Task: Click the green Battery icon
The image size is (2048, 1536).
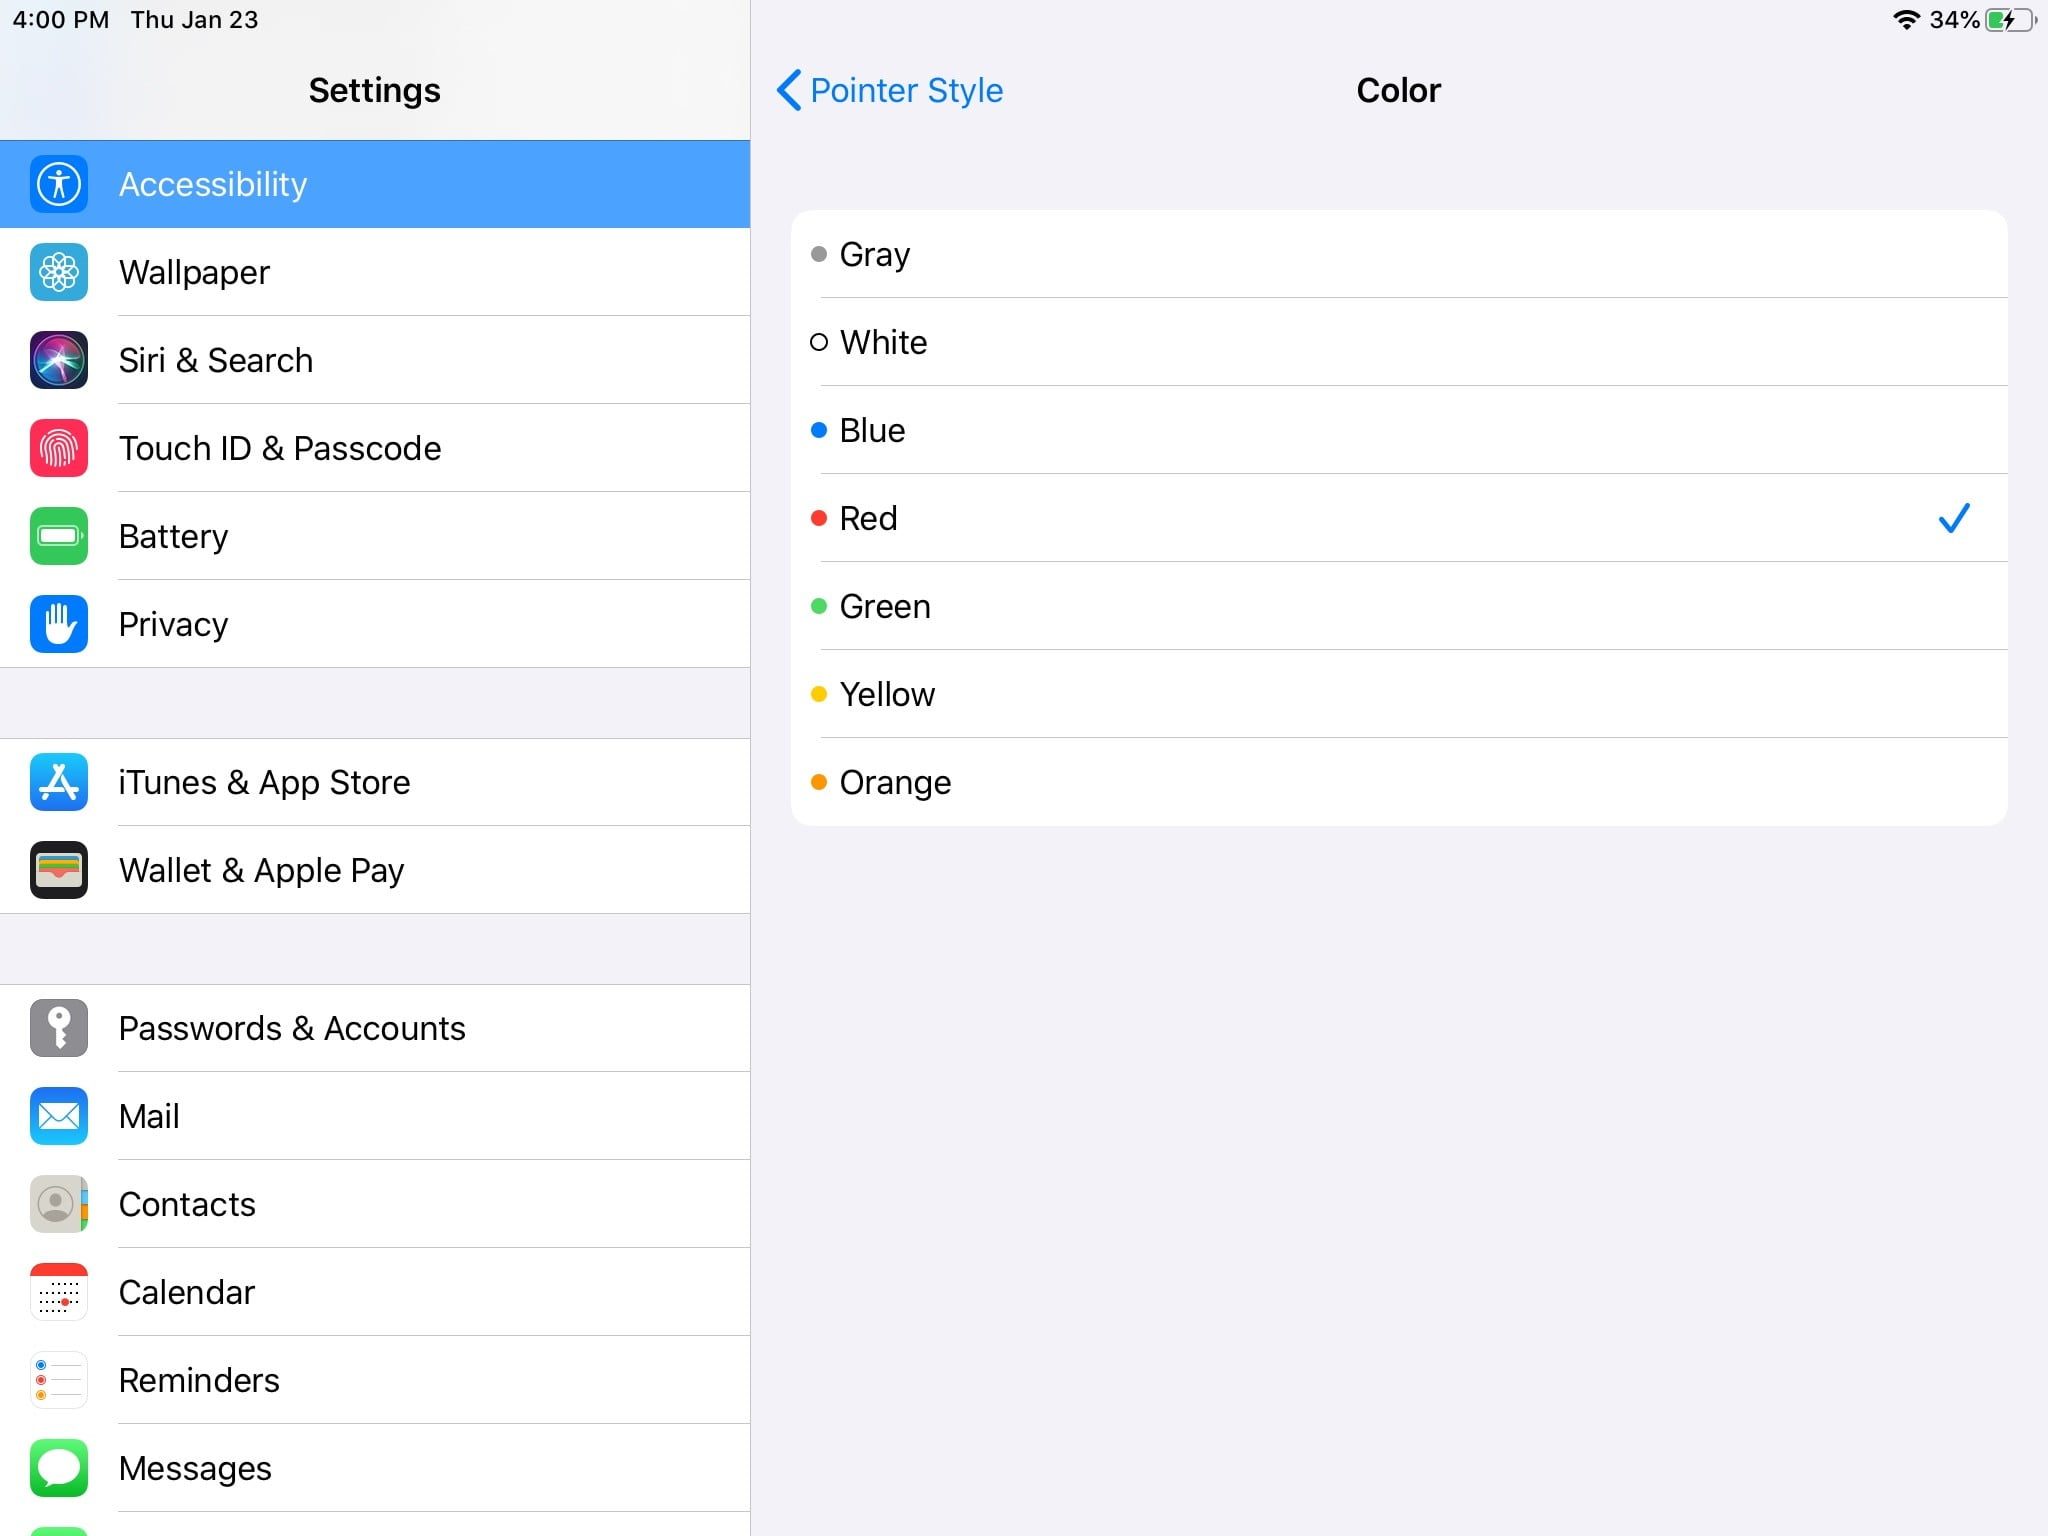Action: click(x=58, y=536)
